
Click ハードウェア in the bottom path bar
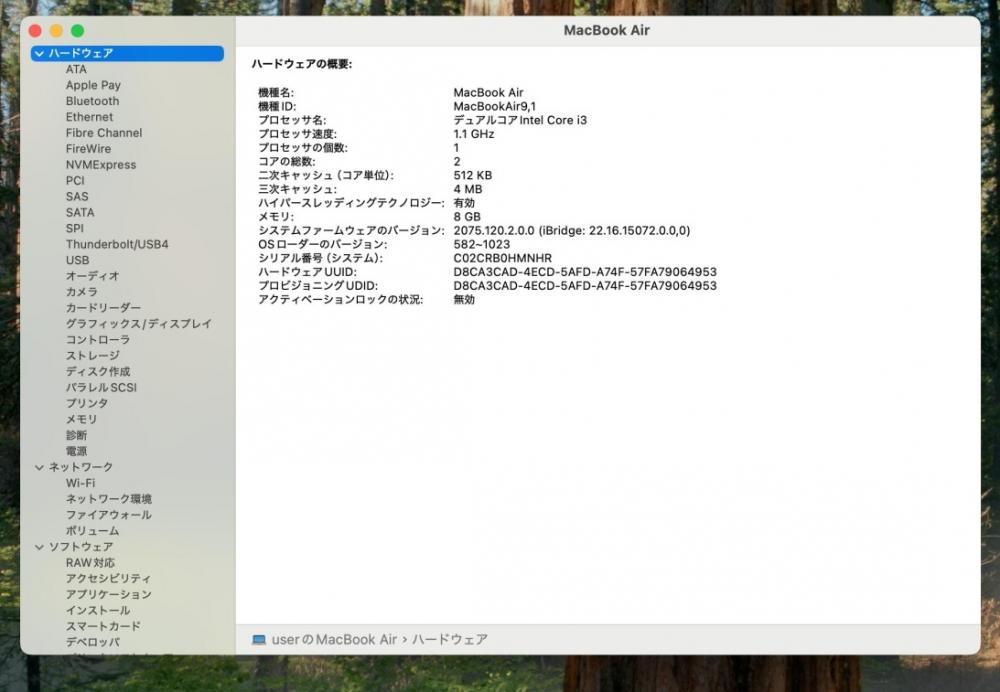pos(450,640)
